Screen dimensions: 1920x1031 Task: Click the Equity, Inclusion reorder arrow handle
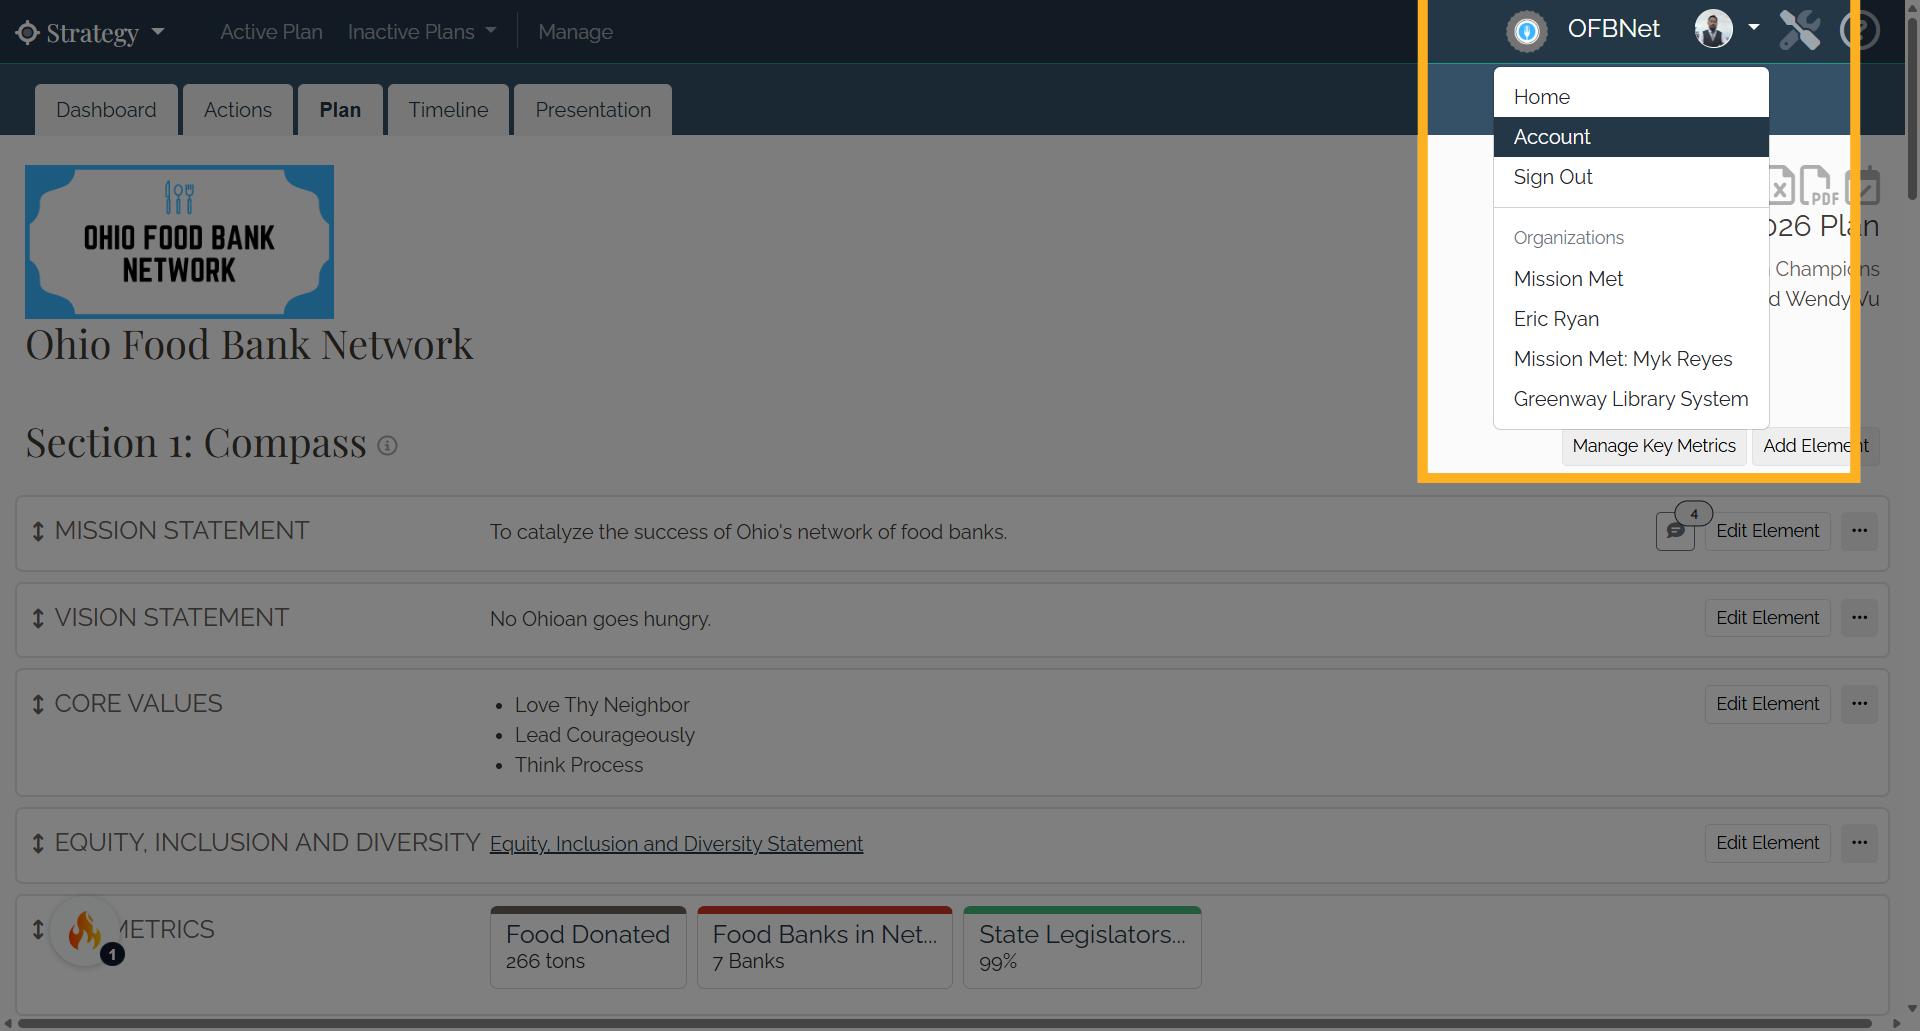(x=38, y=844)
